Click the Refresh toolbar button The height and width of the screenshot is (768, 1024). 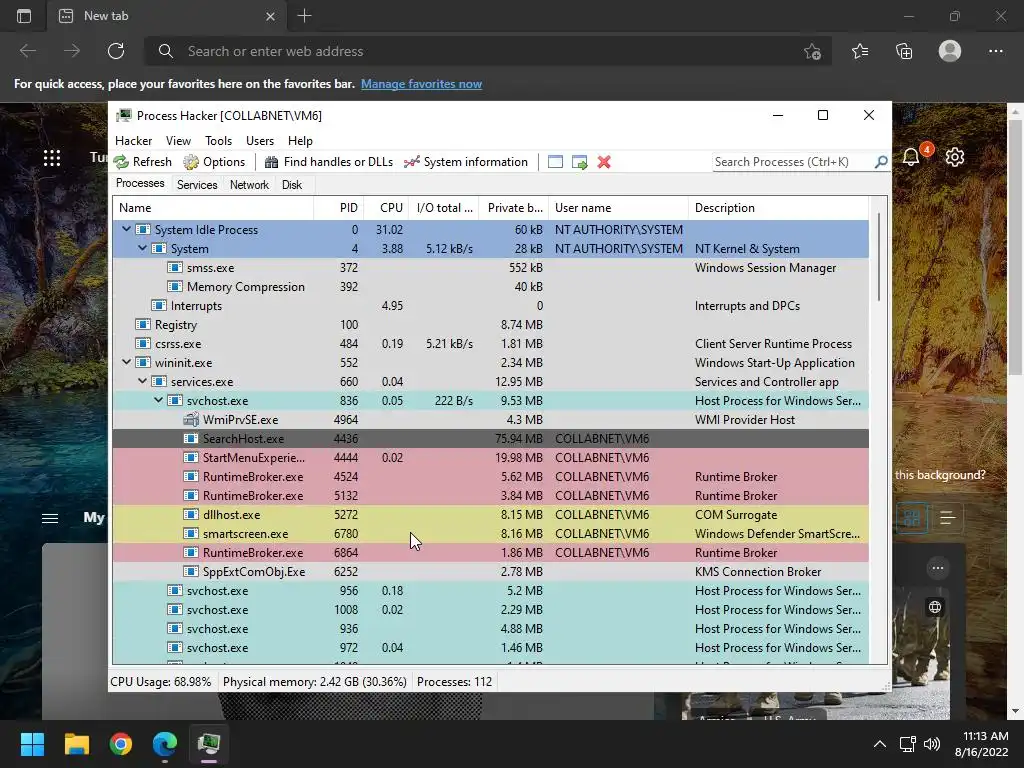pos(142,162)
